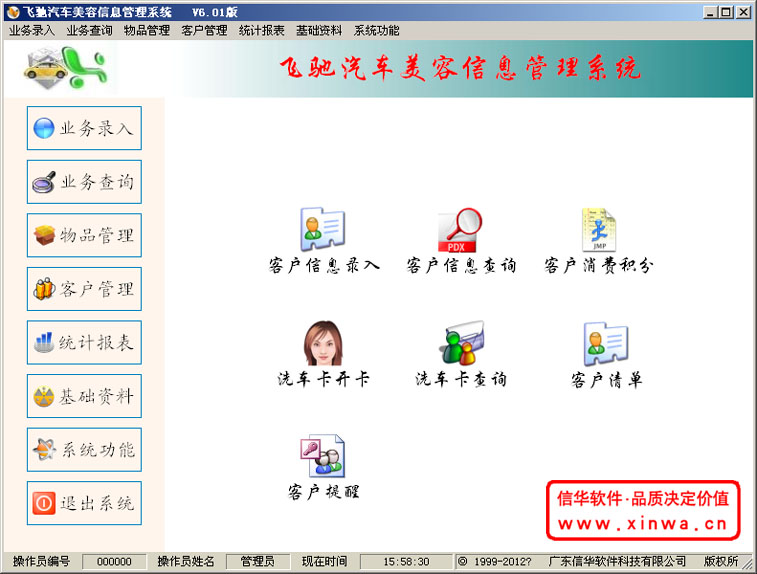This screenshot has height=574, width=757.
Task: Click the www.xinwa.cn web address
Action: tap(643, 523)
